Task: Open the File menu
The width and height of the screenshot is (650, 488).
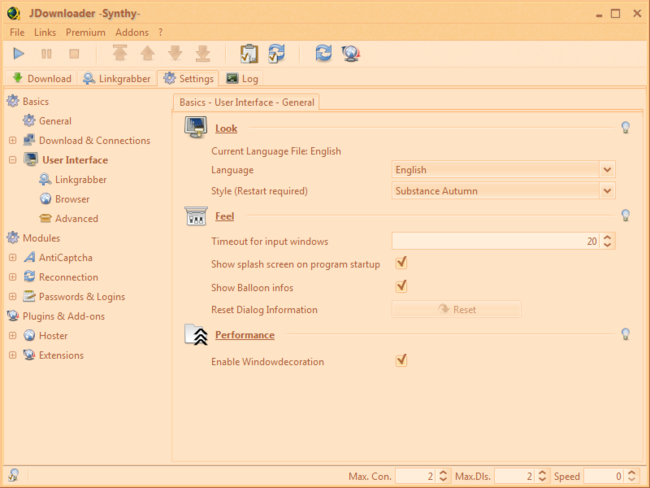Action: tap(17, 32)
